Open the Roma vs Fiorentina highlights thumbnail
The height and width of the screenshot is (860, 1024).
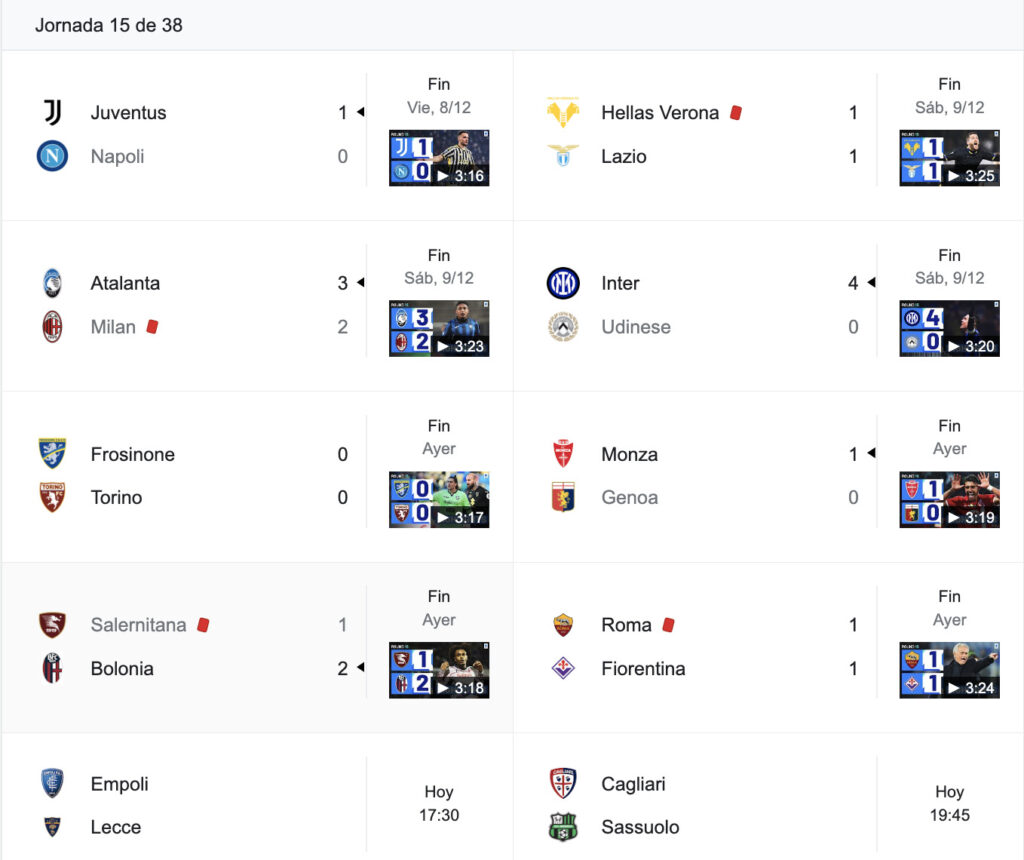click(x=949, y=670)
